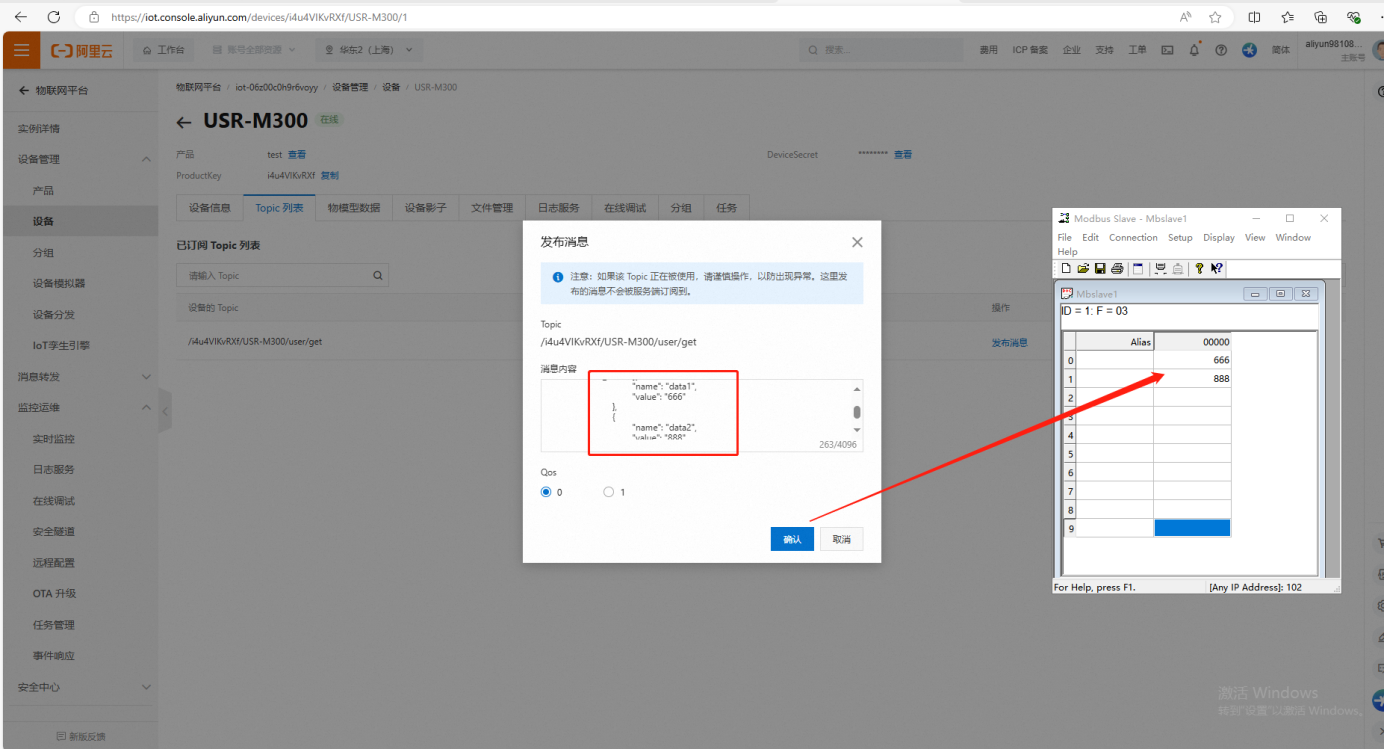The width and height of the screenshot is (1384, 749).
Task: Switch to 设备信息 tab
Action: click(210, 208)
